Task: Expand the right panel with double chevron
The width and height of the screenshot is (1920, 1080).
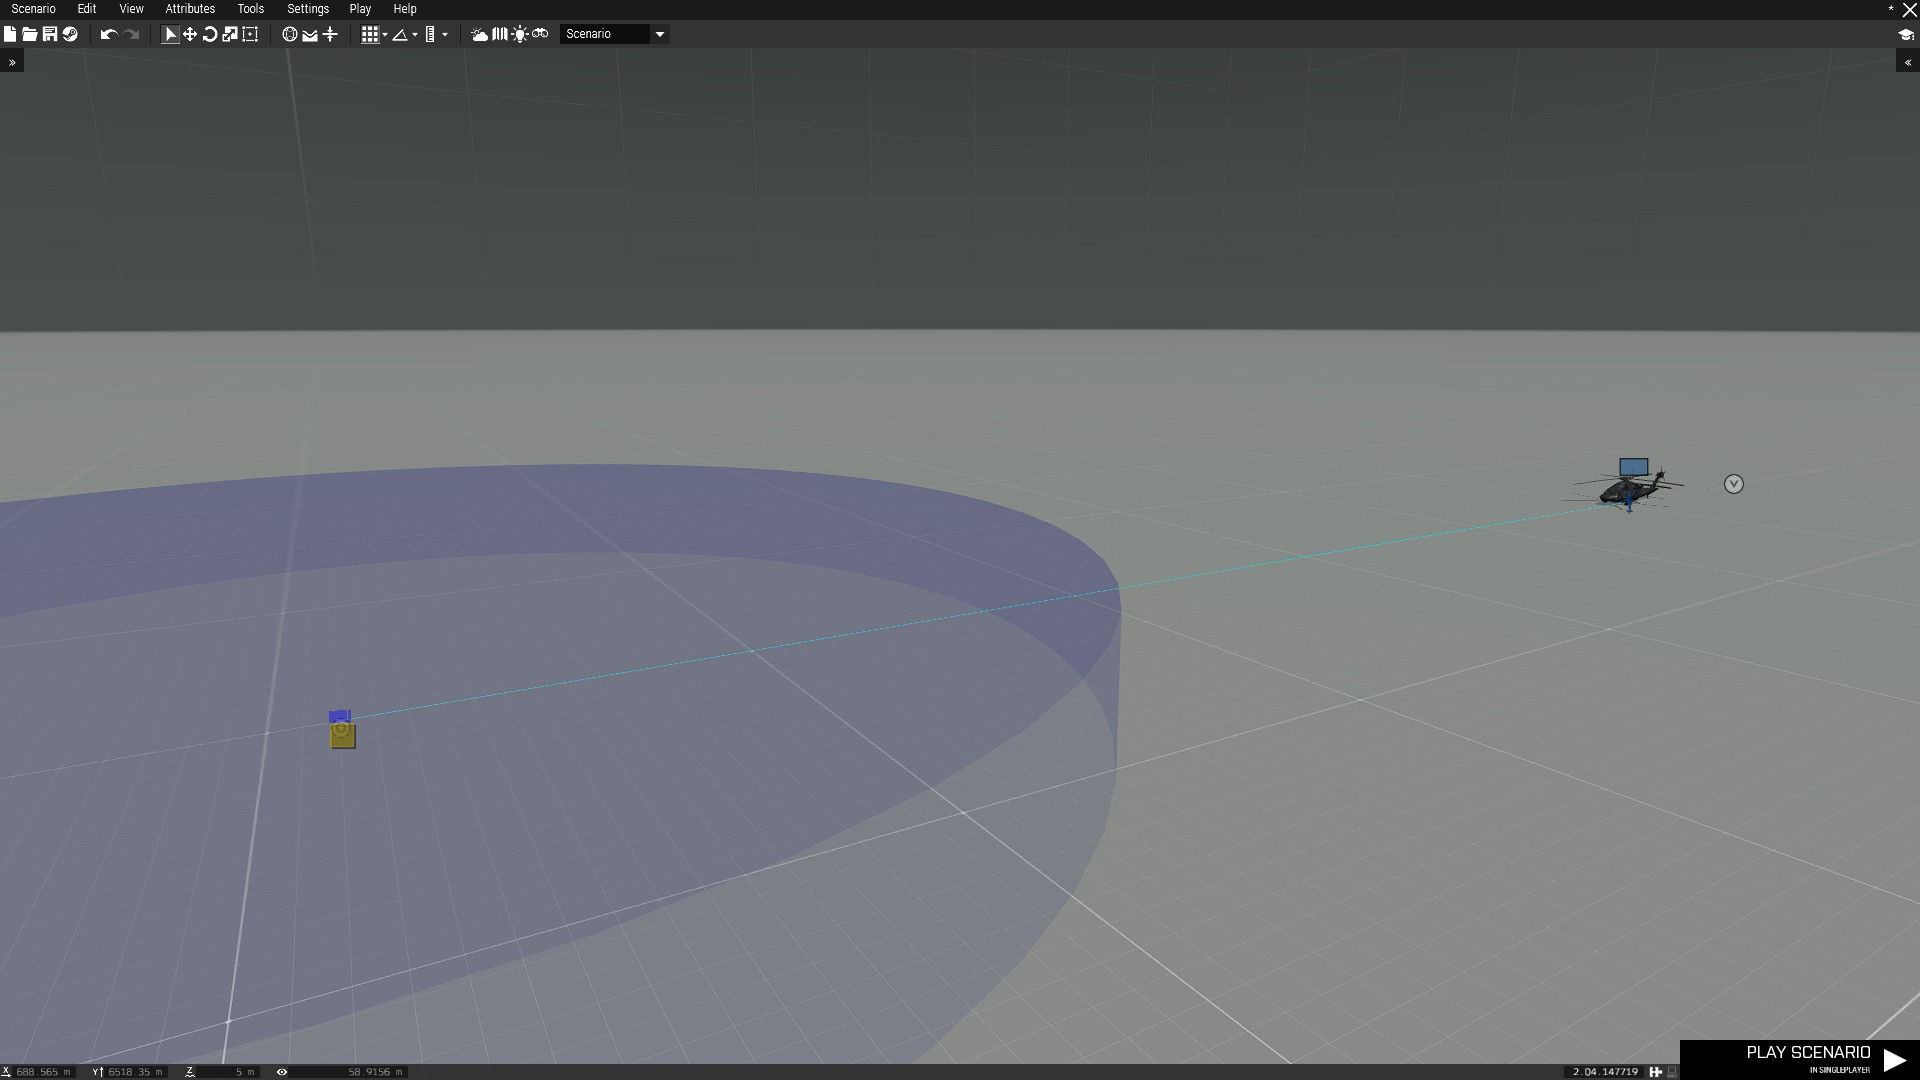Action: tap(1908, 62)
